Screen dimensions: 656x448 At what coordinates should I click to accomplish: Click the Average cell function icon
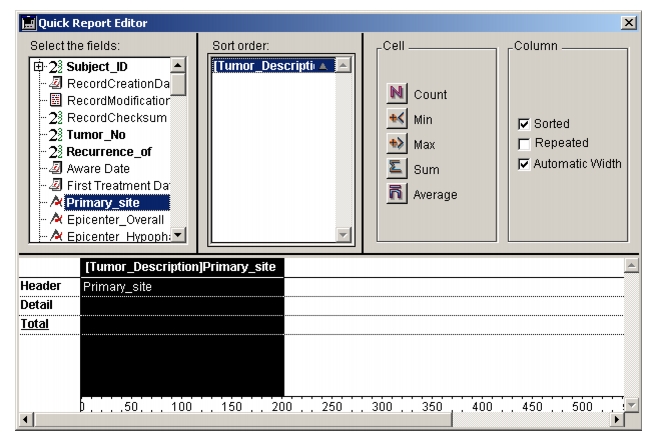(x=396, y=195)
